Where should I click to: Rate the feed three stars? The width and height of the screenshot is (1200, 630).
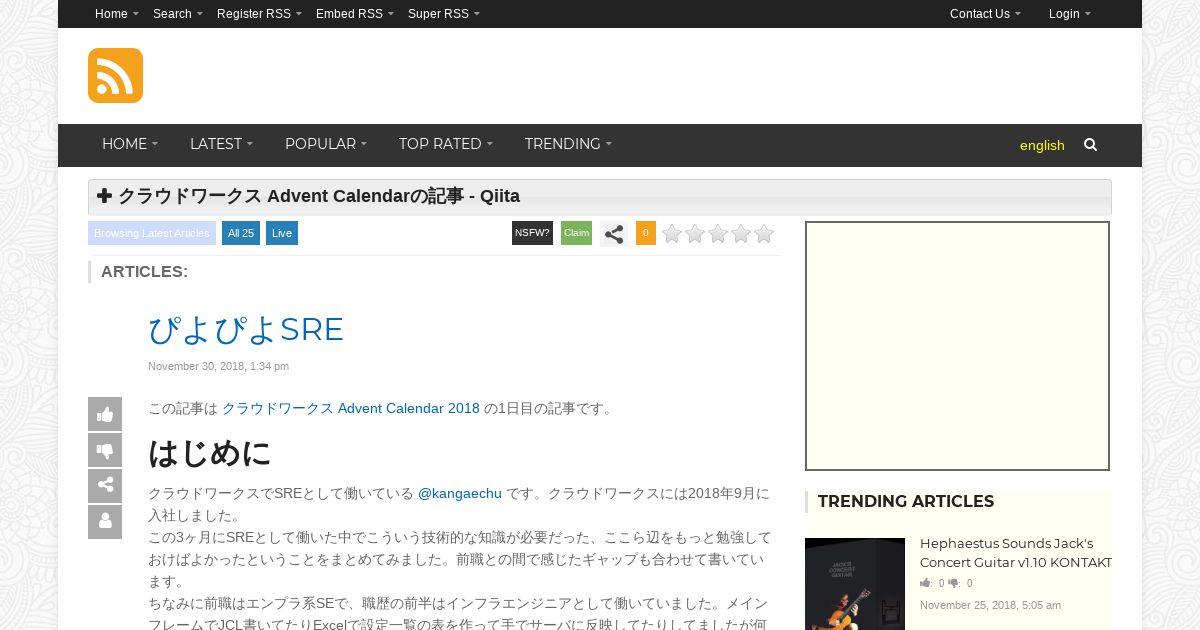tap(718, 234)
